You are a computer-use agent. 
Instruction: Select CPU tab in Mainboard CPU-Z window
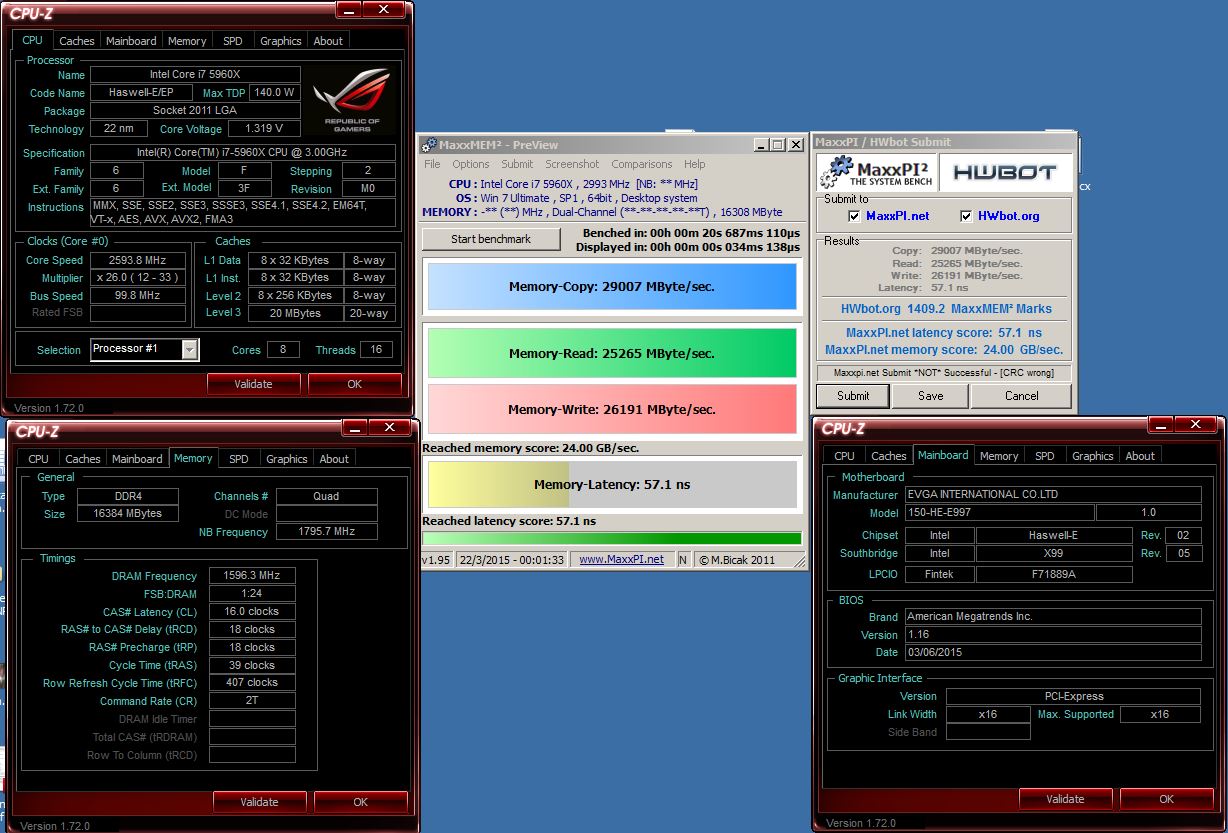845,456
